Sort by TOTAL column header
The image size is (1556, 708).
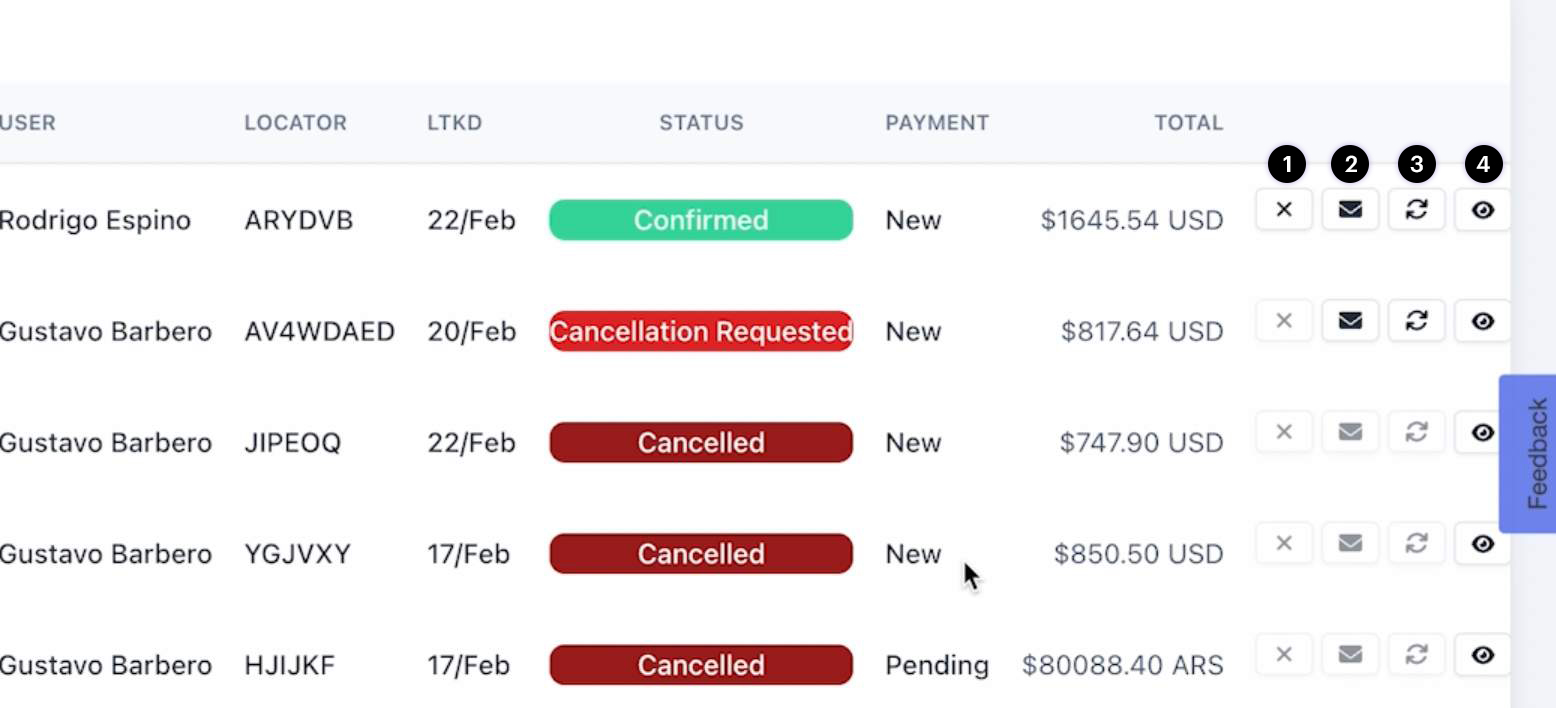[x=1188, y=123]
